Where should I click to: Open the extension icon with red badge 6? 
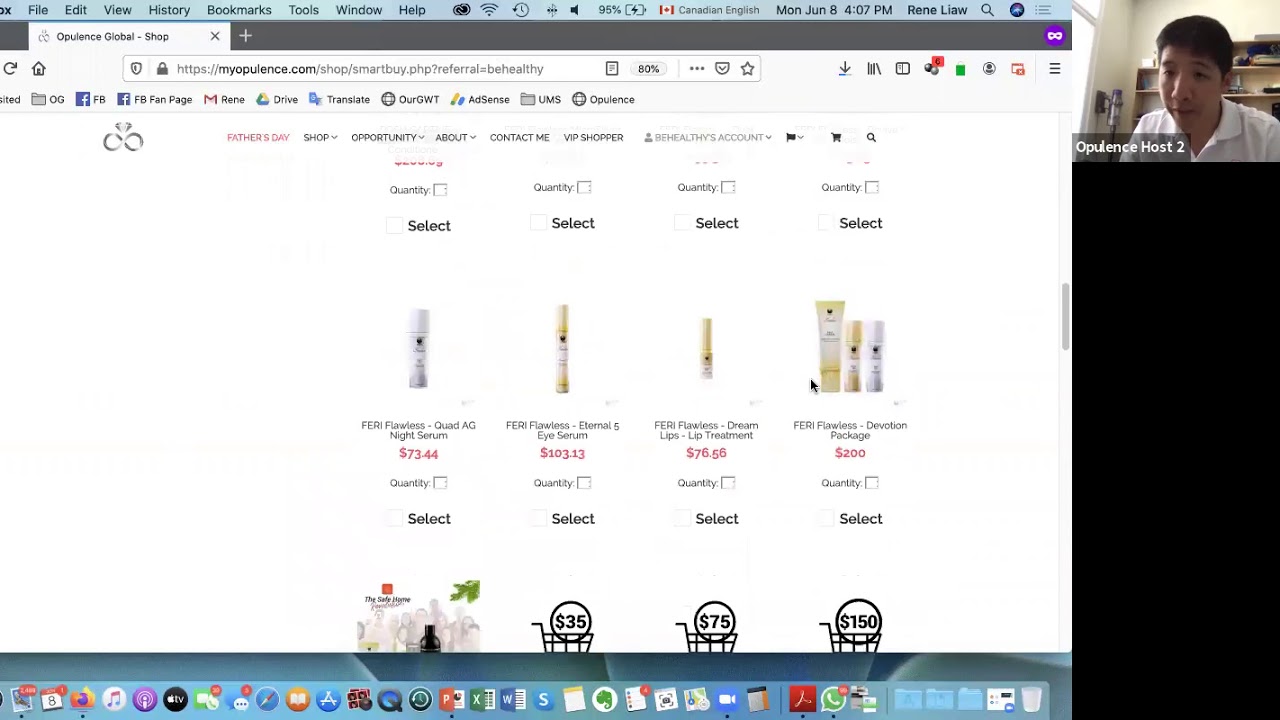(x=933, y=68)
